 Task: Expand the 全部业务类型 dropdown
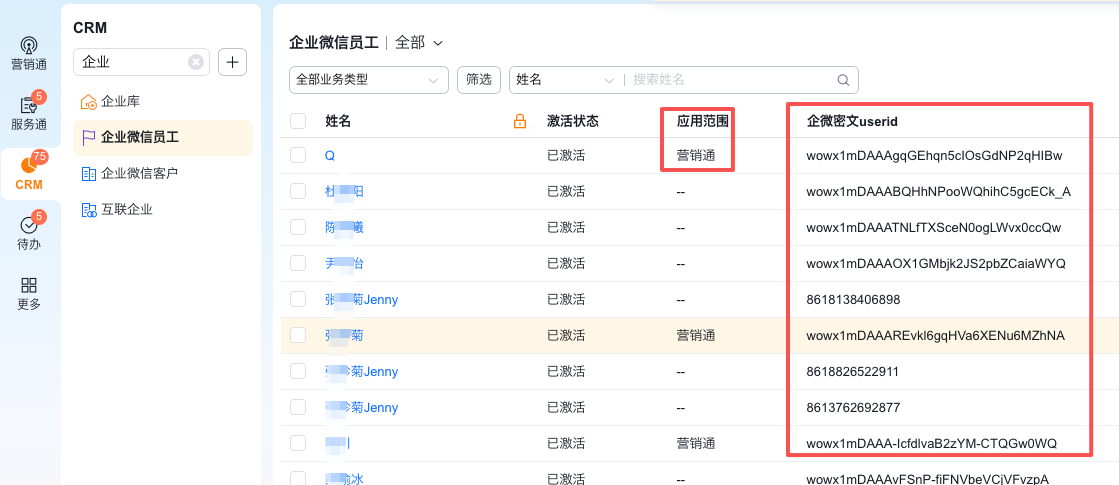click(x=368, y=80)
